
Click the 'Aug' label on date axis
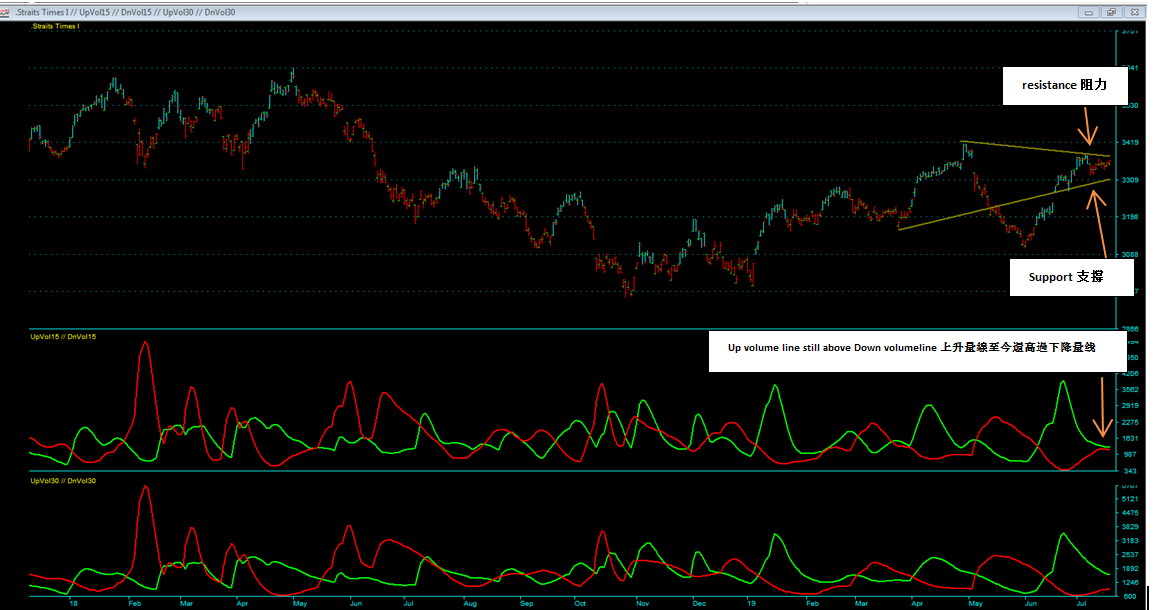pos(470,603)
